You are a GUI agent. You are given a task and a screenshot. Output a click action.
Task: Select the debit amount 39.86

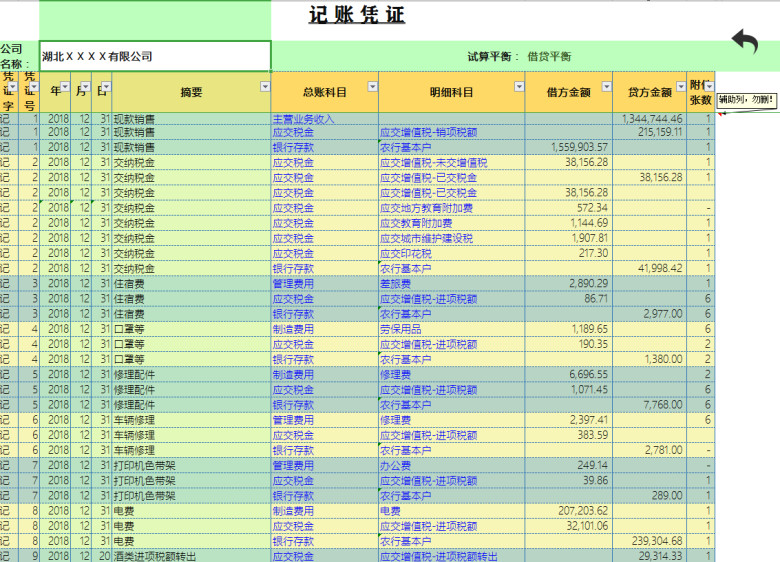click(569, 481)
